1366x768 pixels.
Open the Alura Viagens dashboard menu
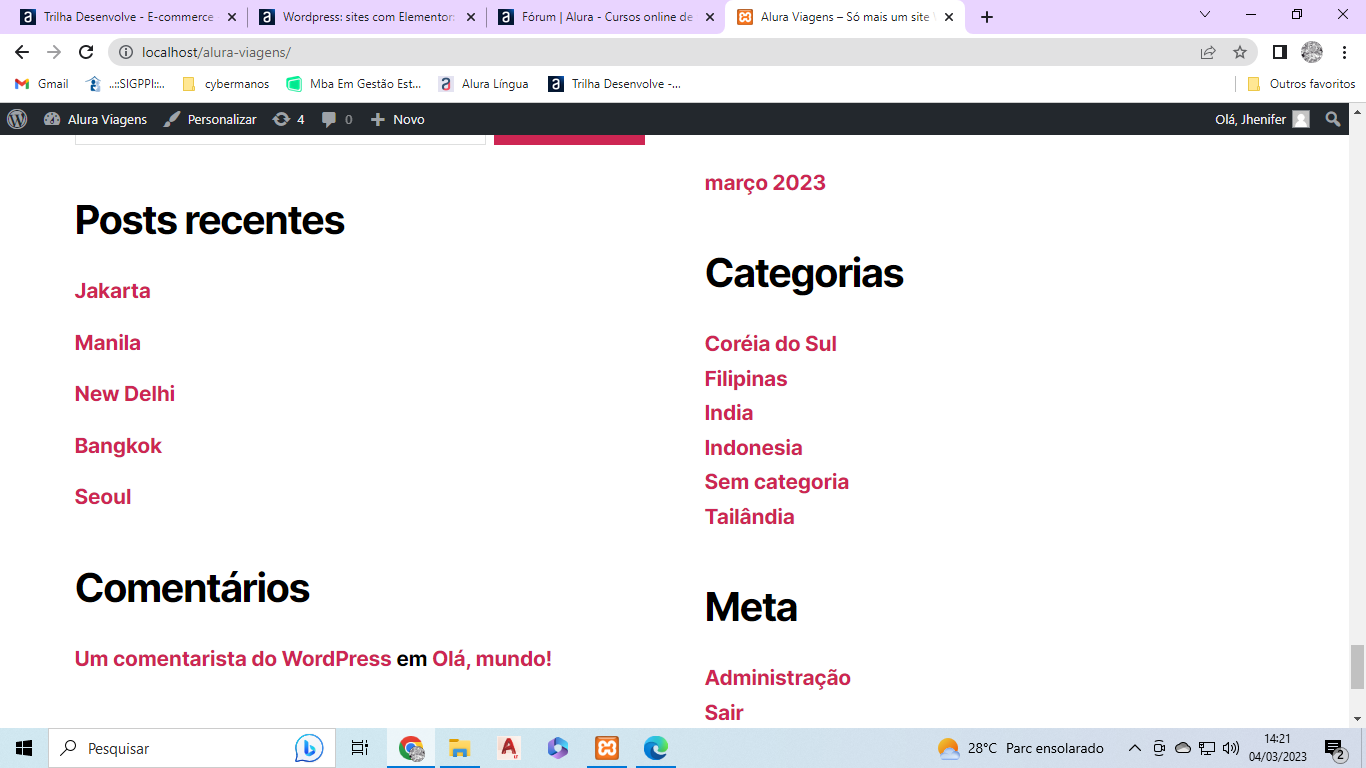95,119
